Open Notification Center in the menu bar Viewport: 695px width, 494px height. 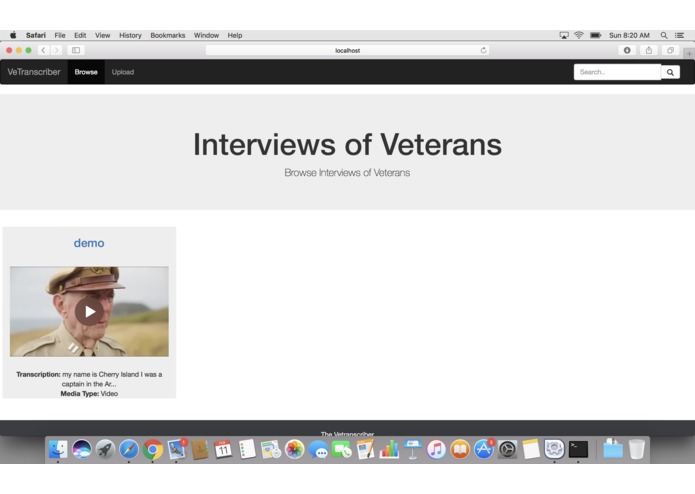[x=679, y=35]
